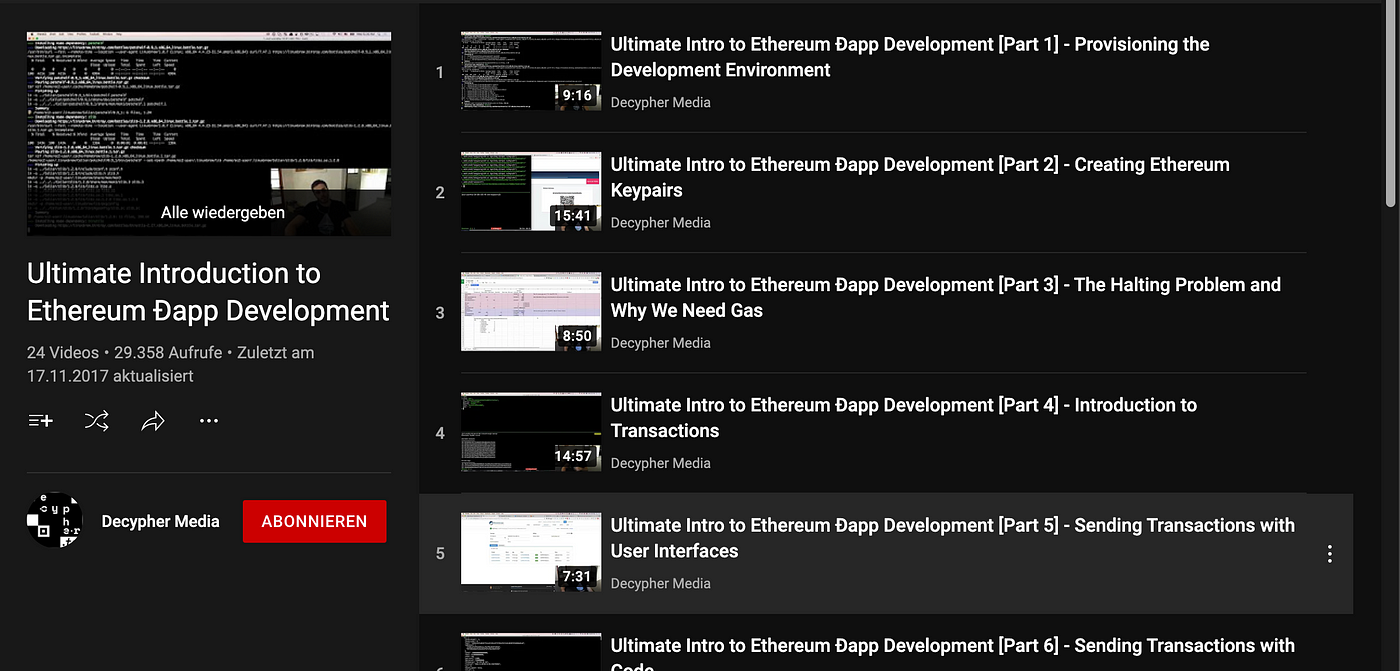Click the page vertical scrollbar

[1391, 105]
